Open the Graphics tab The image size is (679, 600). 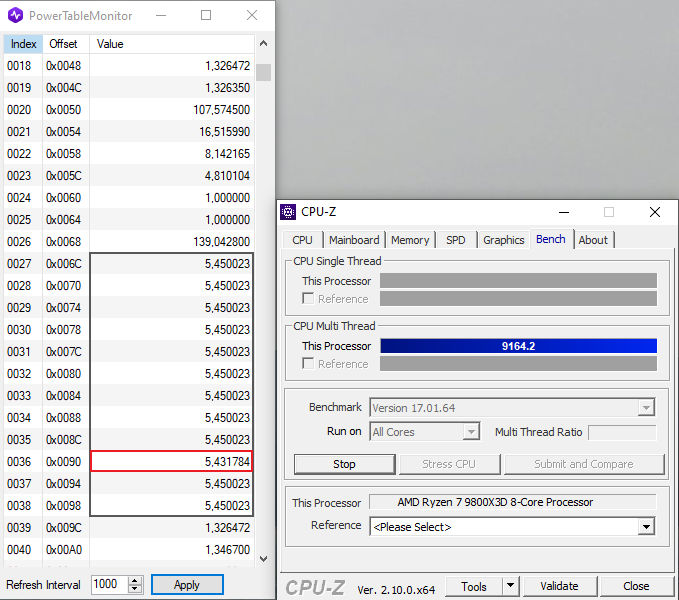504,240
